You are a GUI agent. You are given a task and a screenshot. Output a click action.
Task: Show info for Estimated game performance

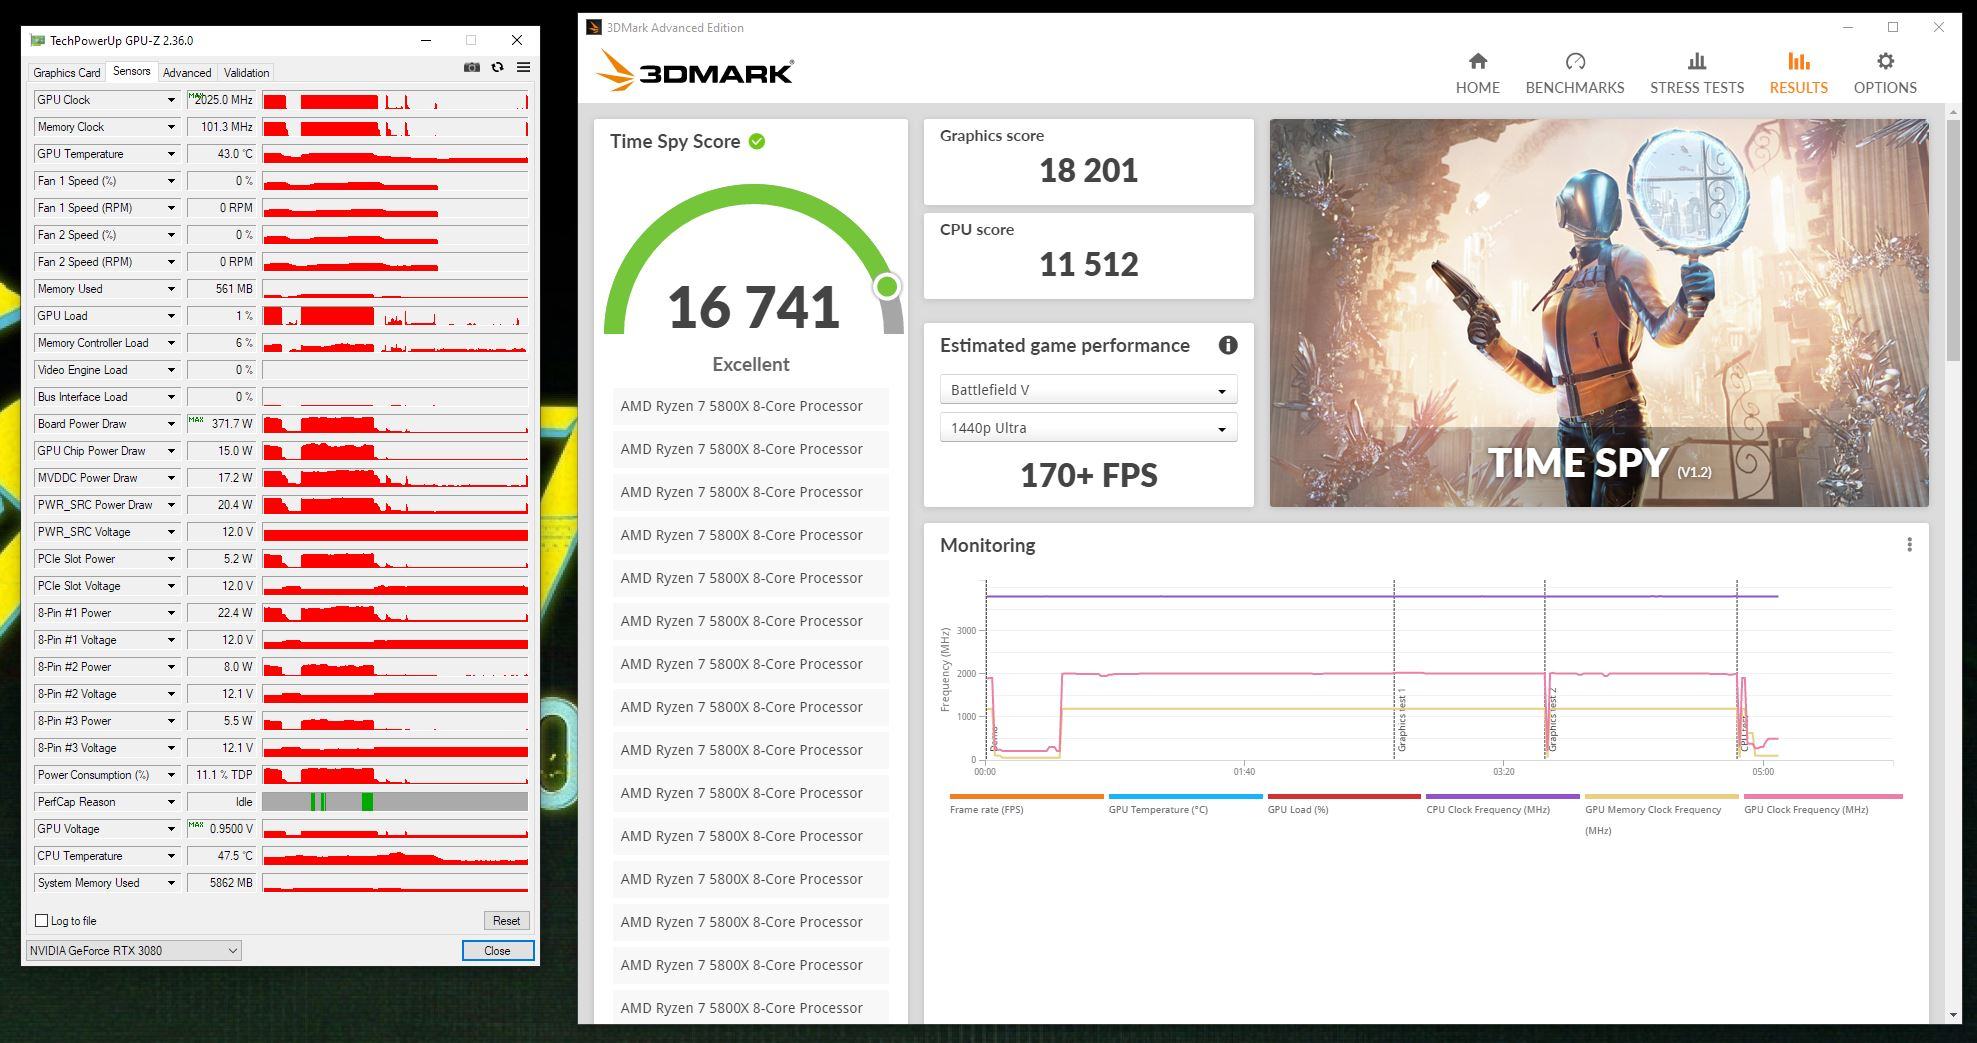[x=1228, y=345]
